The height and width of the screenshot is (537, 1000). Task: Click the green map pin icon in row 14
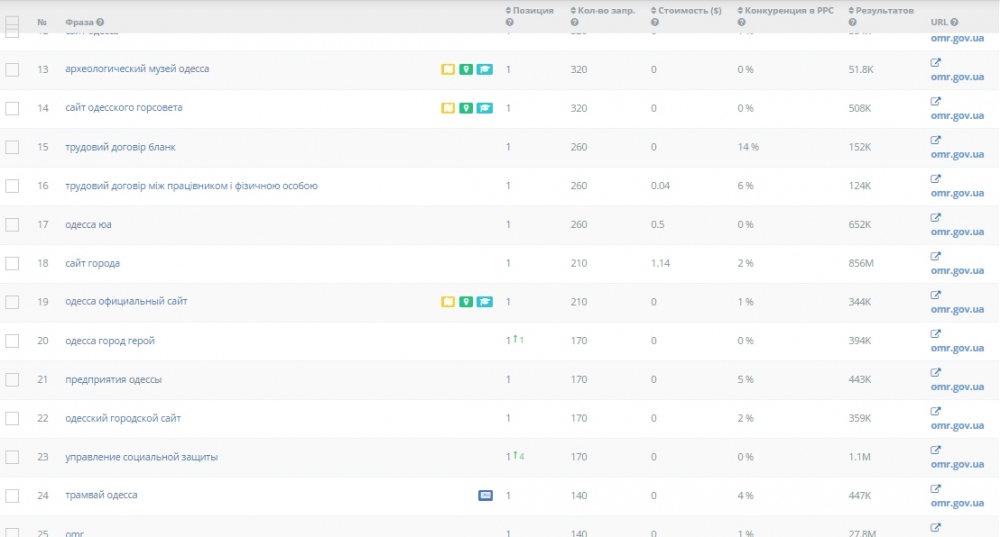click(x=466, y=108)
